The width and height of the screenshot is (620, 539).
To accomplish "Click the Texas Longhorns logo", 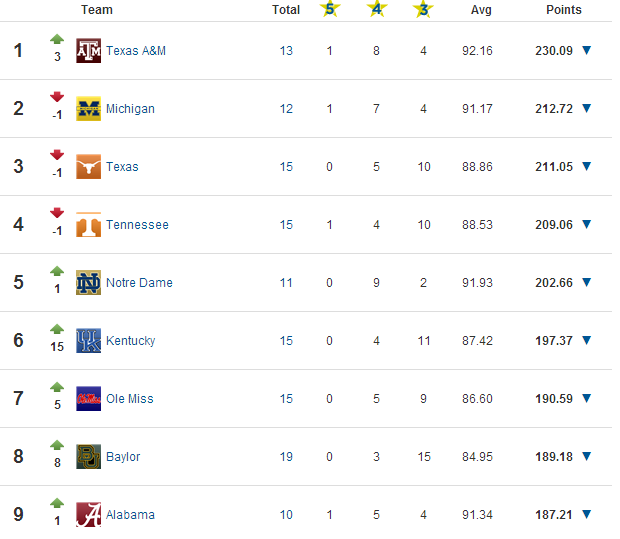I will tap(88, 166).
